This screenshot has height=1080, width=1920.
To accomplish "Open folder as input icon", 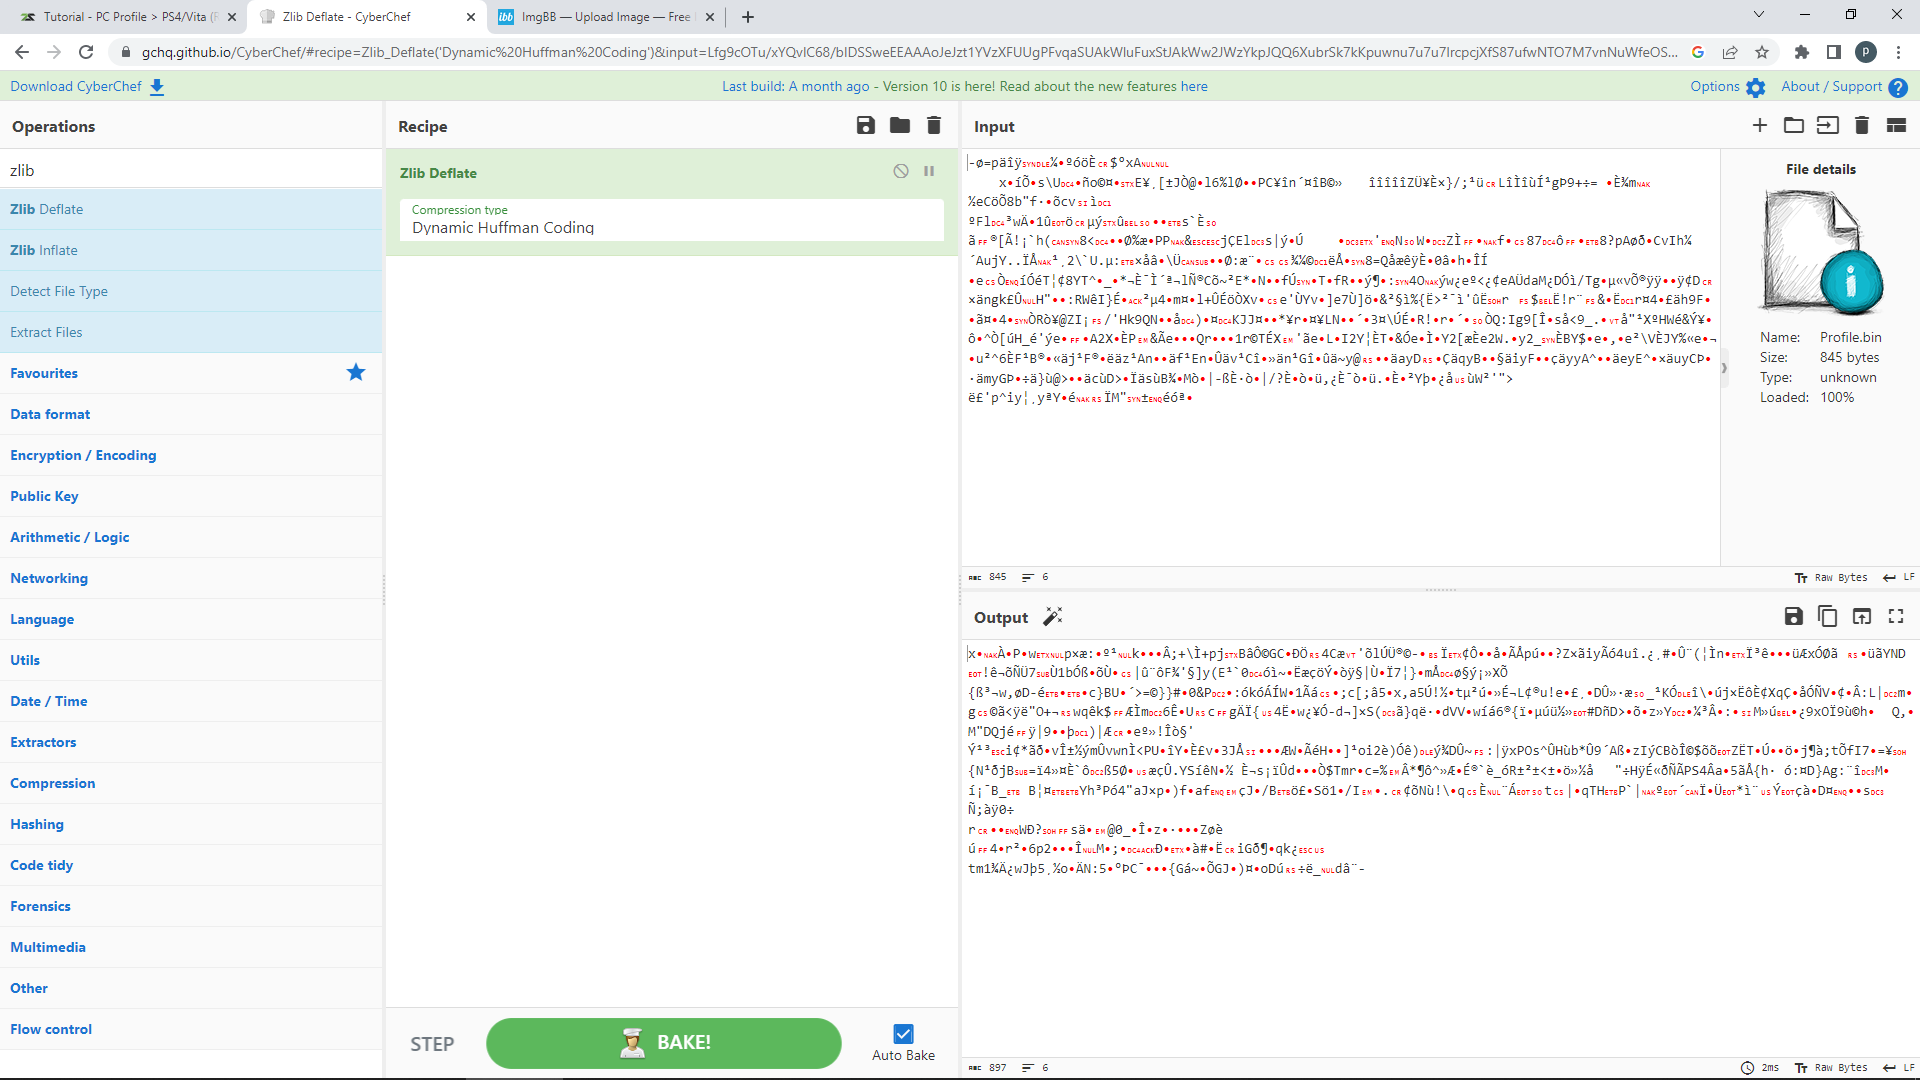I will point(1794,125).
